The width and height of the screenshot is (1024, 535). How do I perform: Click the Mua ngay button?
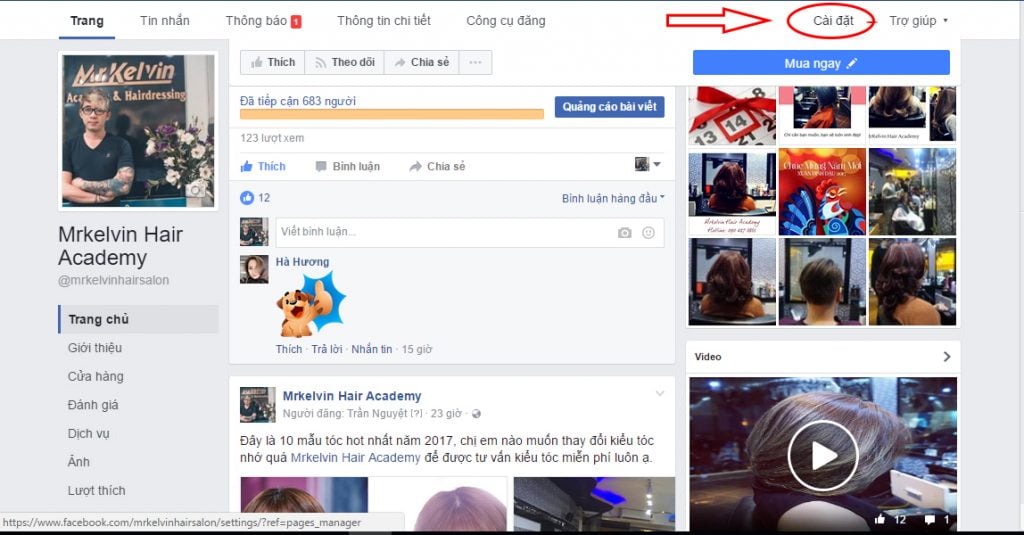pyautogui.click(x=821, y=63)
